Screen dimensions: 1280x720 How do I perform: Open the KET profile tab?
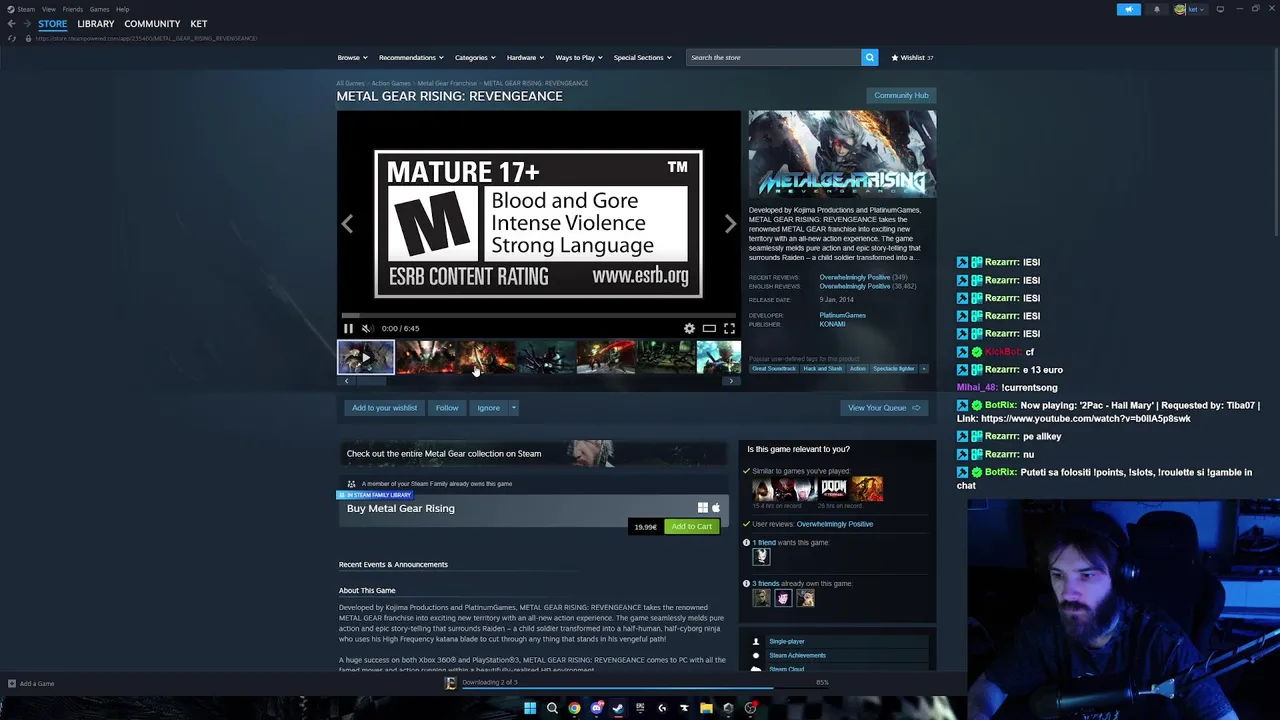pos(199,24)
